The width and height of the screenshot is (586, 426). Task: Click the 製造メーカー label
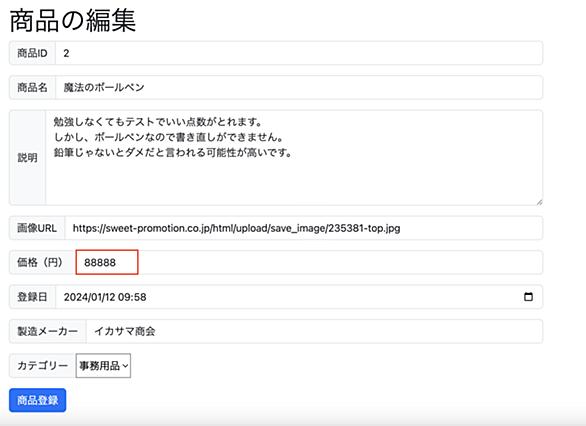(x=48, y=331)
